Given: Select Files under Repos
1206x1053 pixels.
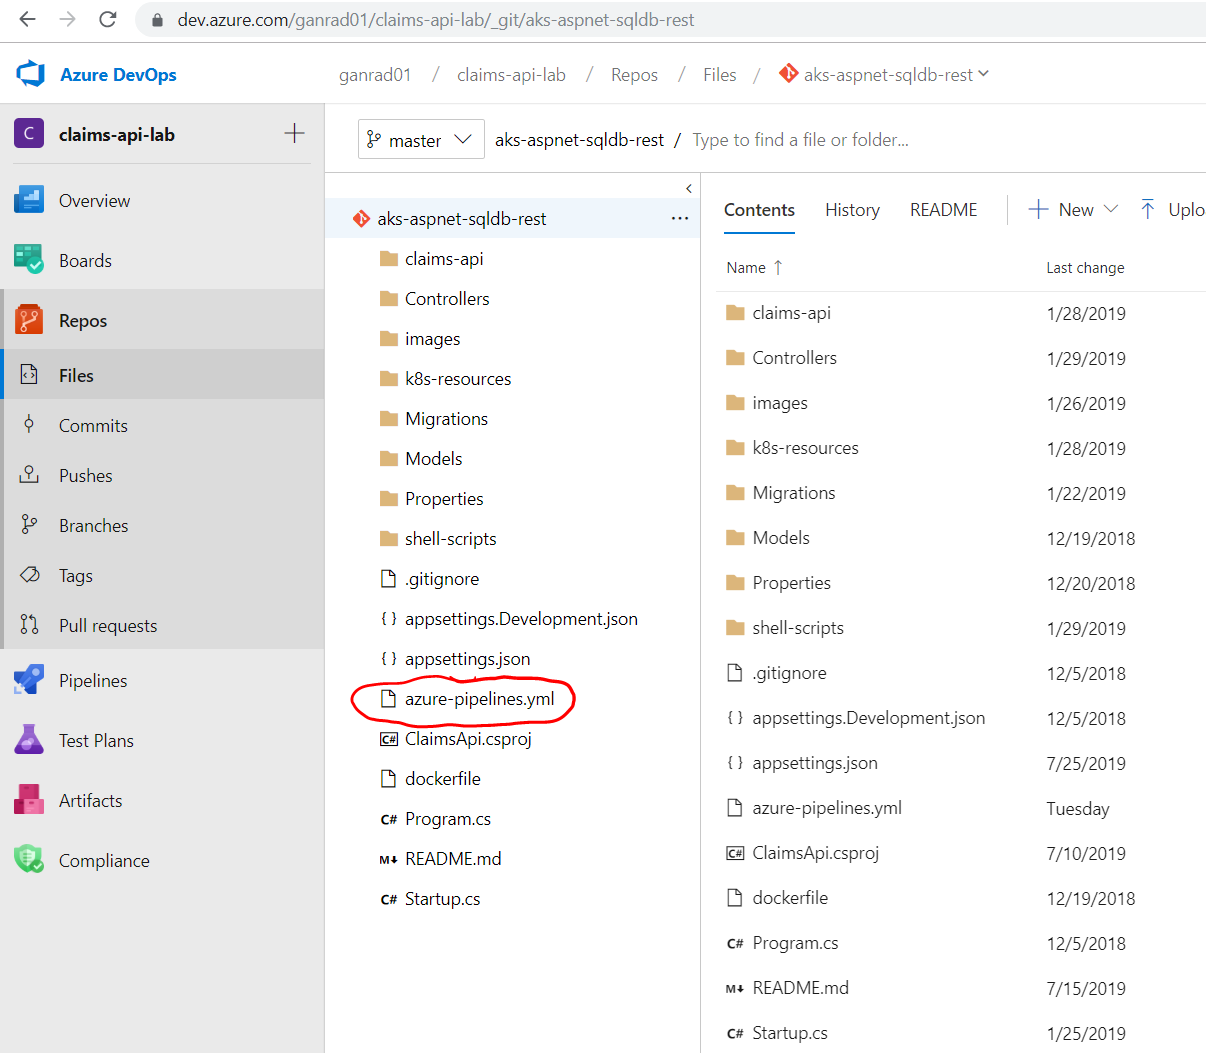Looking at the screenshot, I should pos(162,375).
